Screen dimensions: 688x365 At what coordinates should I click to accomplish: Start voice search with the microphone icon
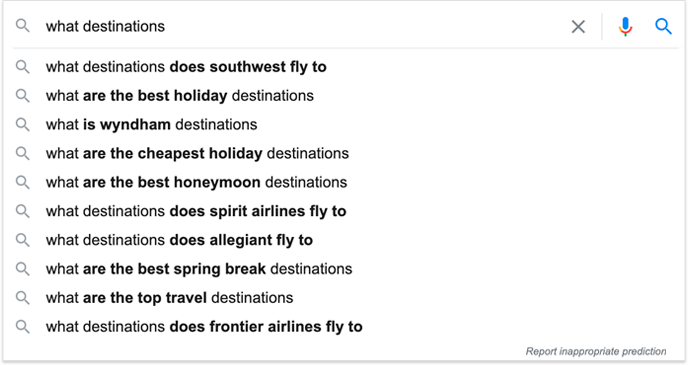coord(625,27)
